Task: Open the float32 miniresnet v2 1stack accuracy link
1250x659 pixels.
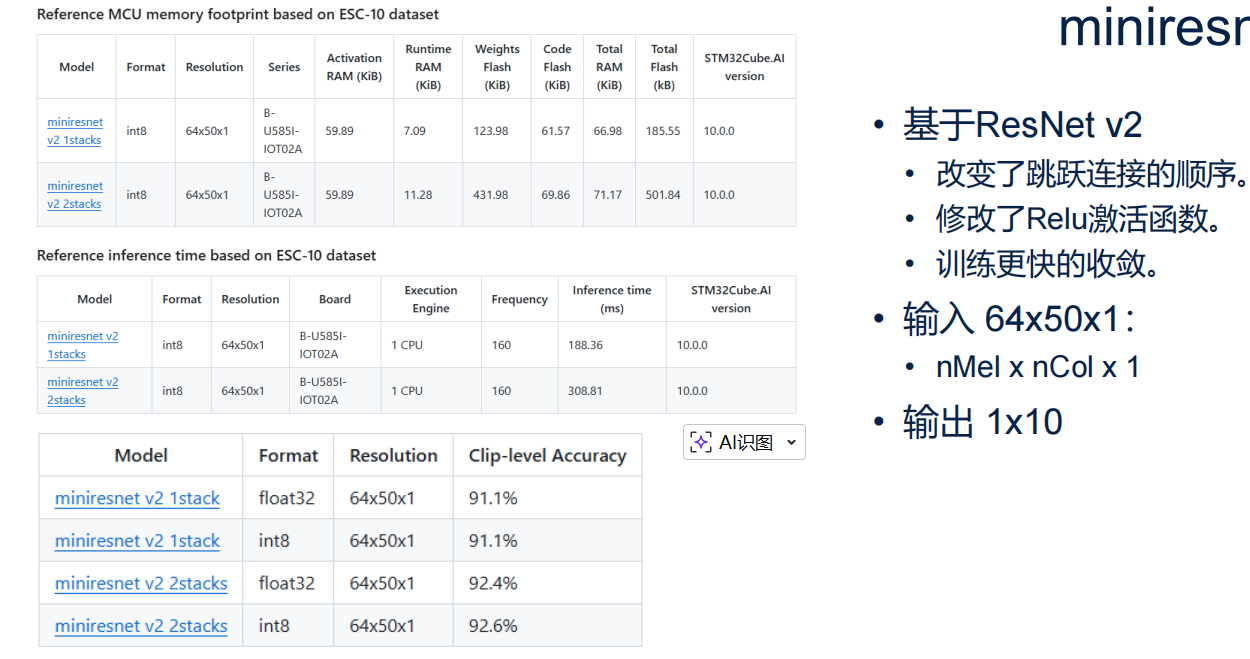Action: [137, 498]
